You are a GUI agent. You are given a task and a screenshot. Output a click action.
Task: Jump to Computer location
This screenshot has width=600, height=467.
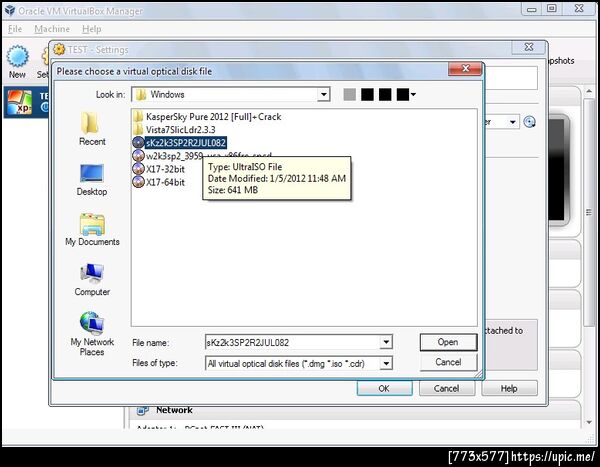(92, 279)
